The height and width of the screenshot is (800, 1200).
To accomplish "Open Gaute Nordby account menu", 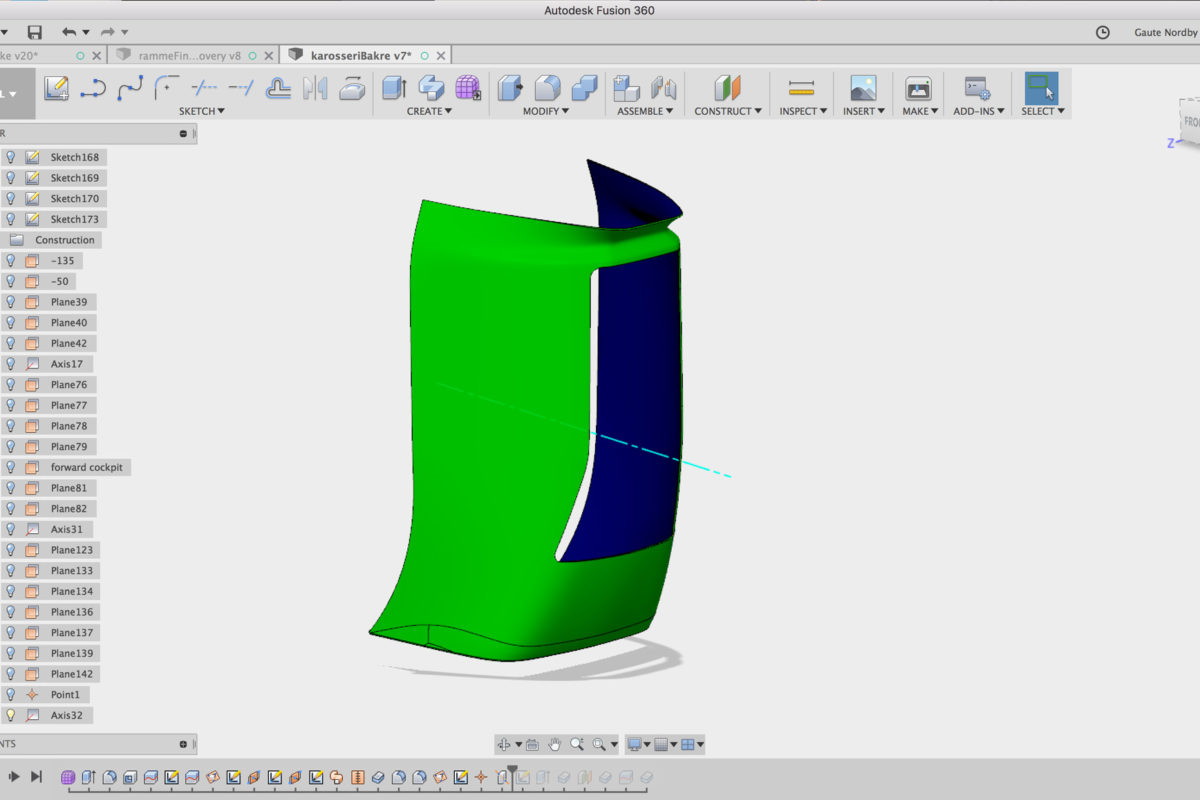I will [x=1166, y=33].
